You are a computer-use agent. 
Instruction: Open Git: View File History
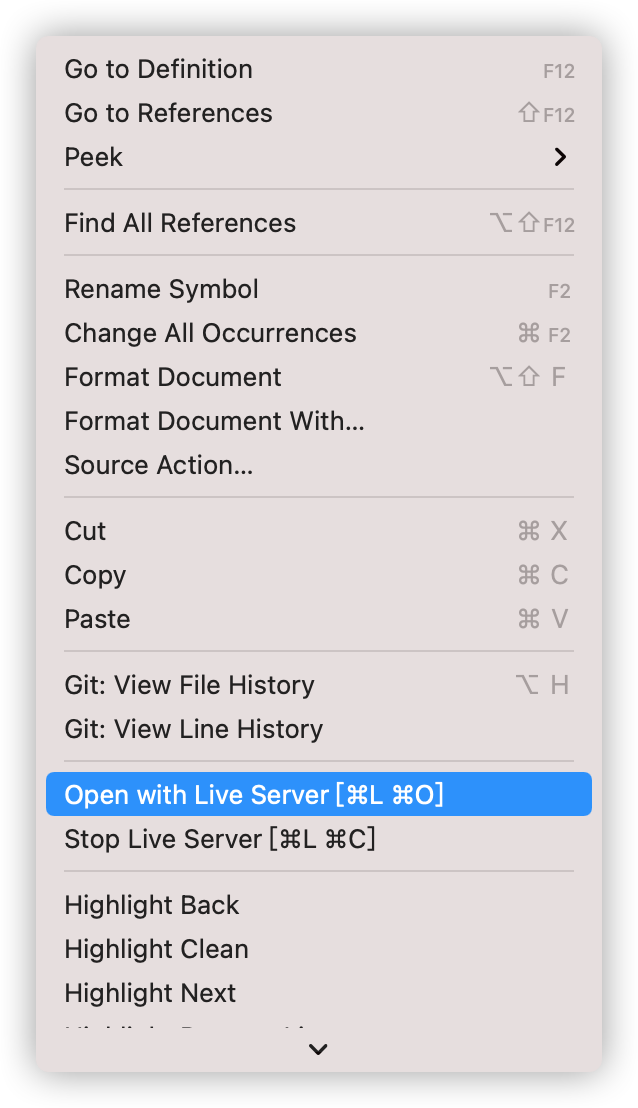319,685
